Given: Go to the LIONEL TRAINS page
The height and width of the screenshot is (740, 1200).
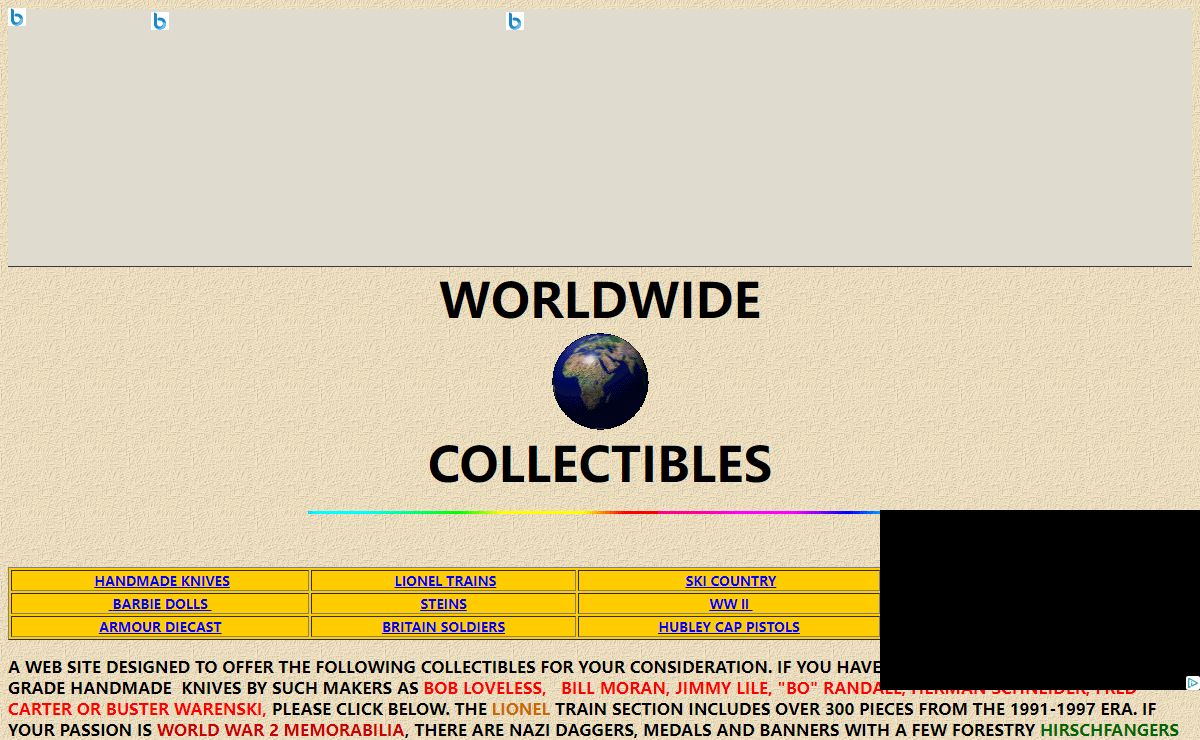Looking at the screenshot, I should click(x=445, y=581).
